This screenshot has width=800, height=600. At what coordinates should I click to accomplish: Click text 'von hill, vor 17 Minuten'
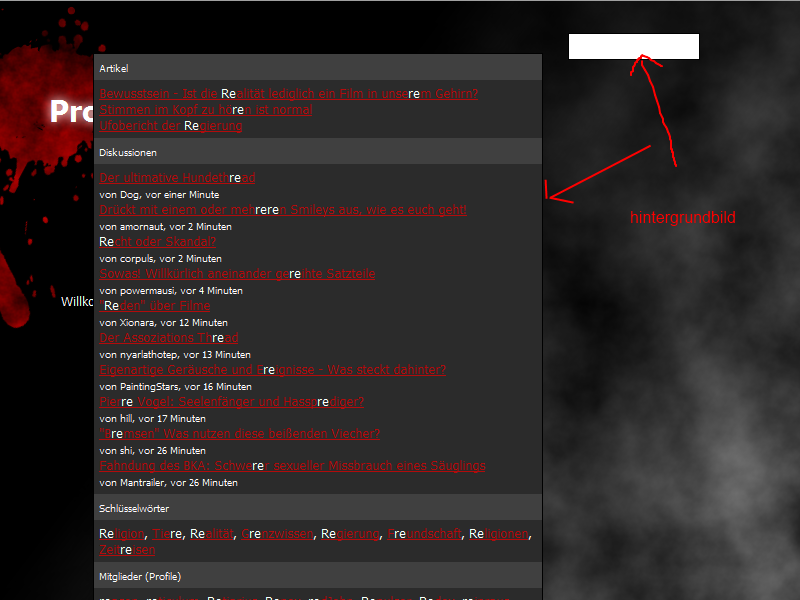coord(153,419)
